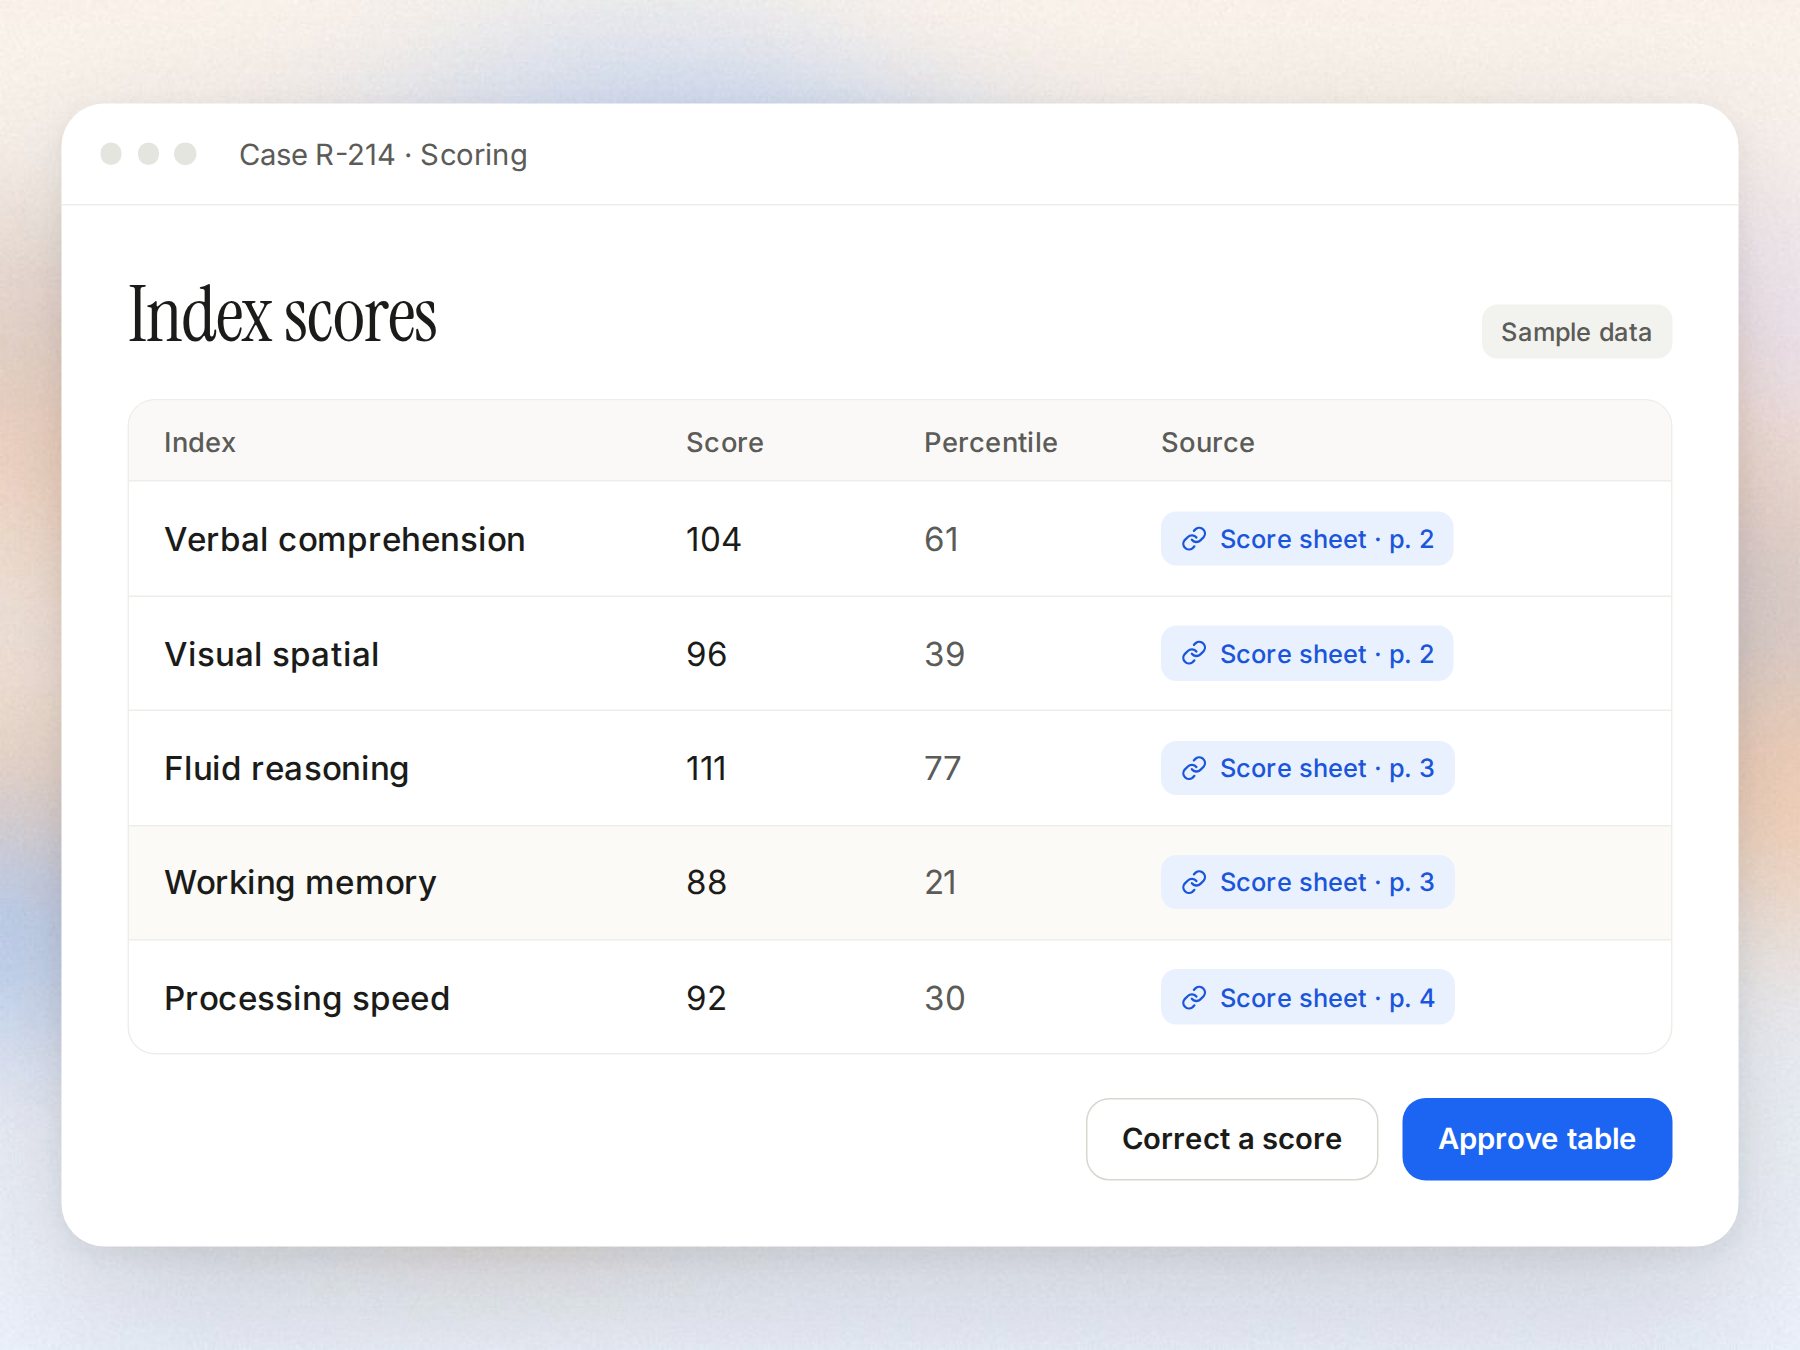Click the percentile value 30
The height and width of the screenshot is (1350, 1800).
[x=944, y=998]
